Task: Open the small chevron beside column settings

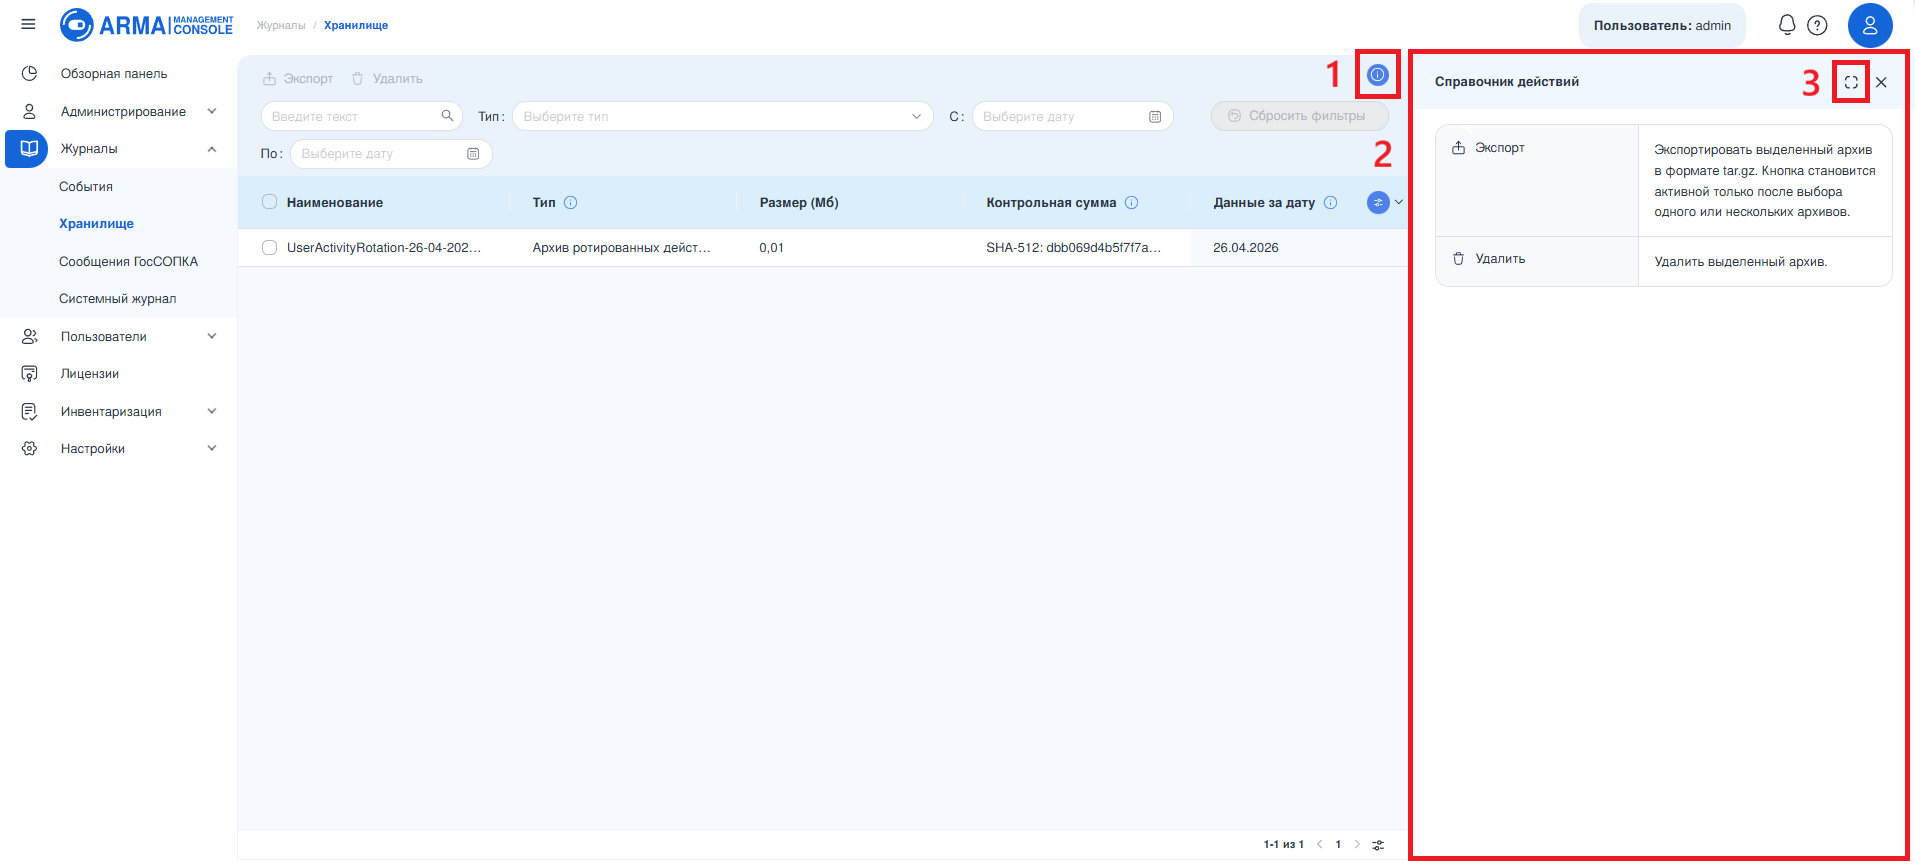Action: click(1399, 202)
